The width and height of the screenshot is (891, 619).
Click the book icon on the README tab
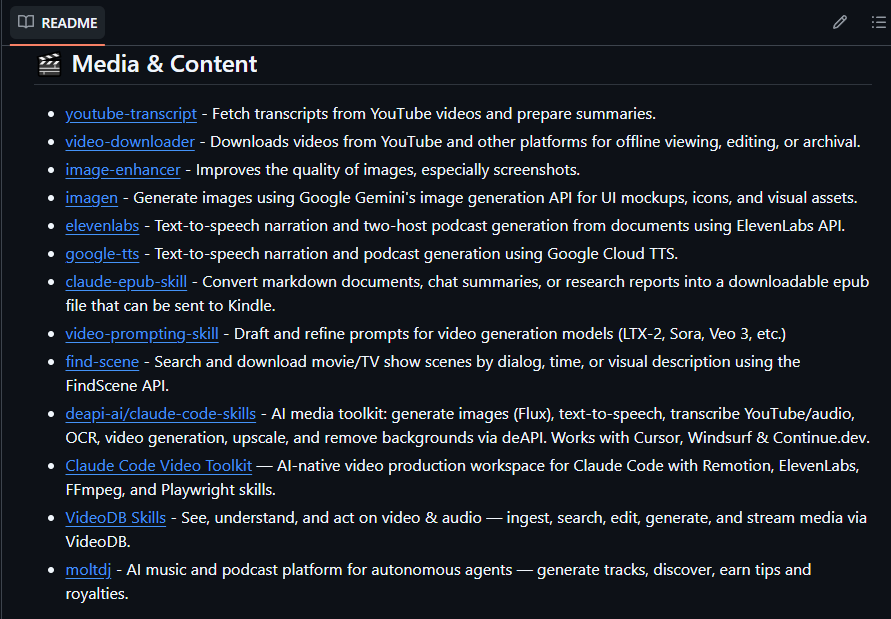[x=26, y=22]
